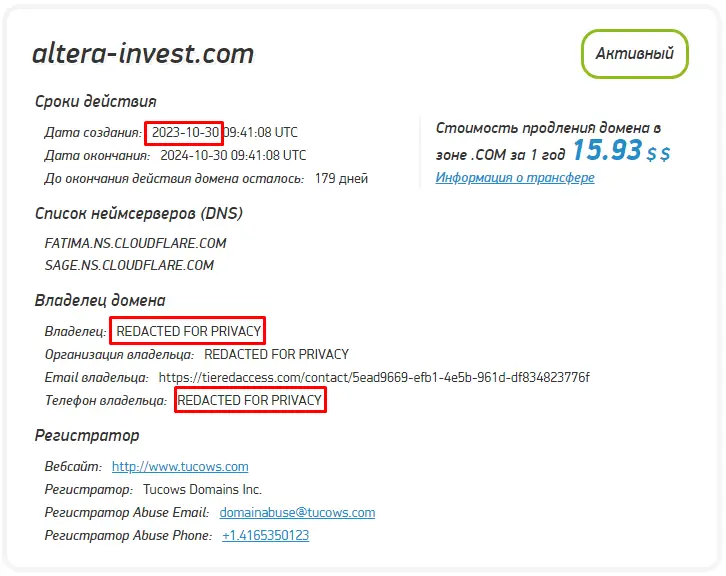Click the Регистратор section heading
The width and height of the screenshot is (726, 576).
pos(87,435)
